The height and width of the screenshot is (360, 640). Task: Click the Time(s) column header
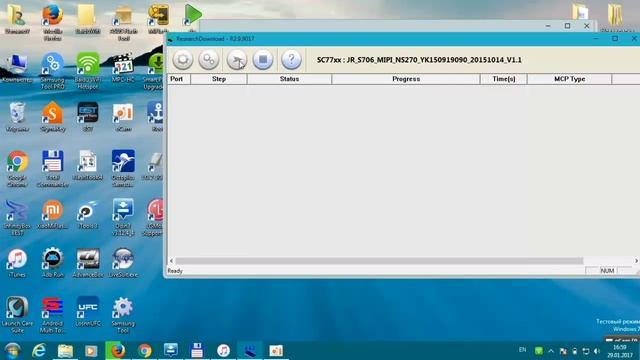click(504, 79)
